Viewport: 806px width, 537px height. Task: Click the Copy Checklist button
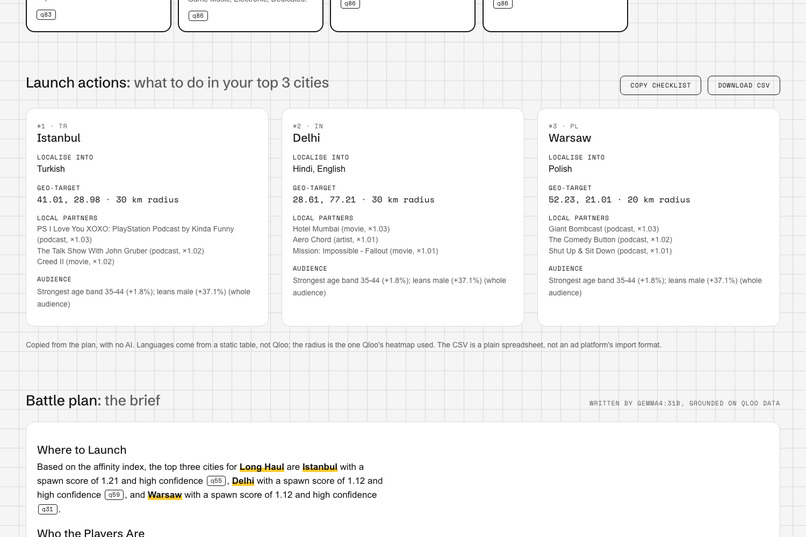point(660,85)
